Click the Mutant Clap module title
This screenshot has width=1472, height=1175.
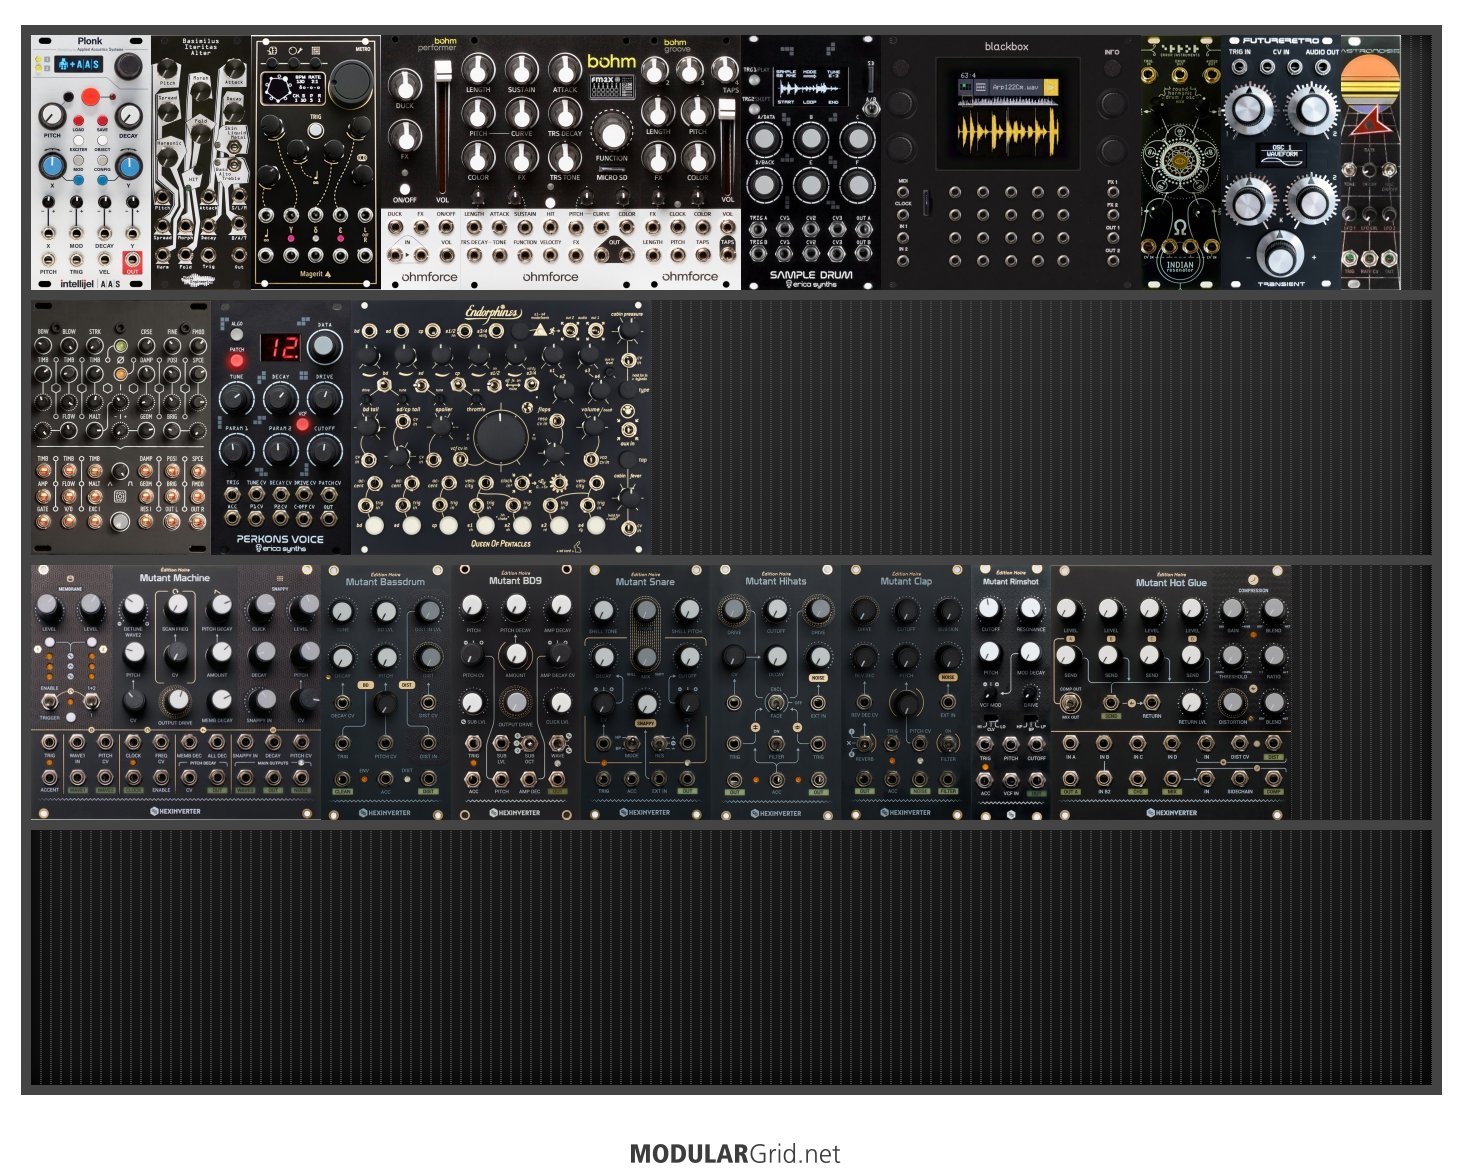(x=906, y=580)
